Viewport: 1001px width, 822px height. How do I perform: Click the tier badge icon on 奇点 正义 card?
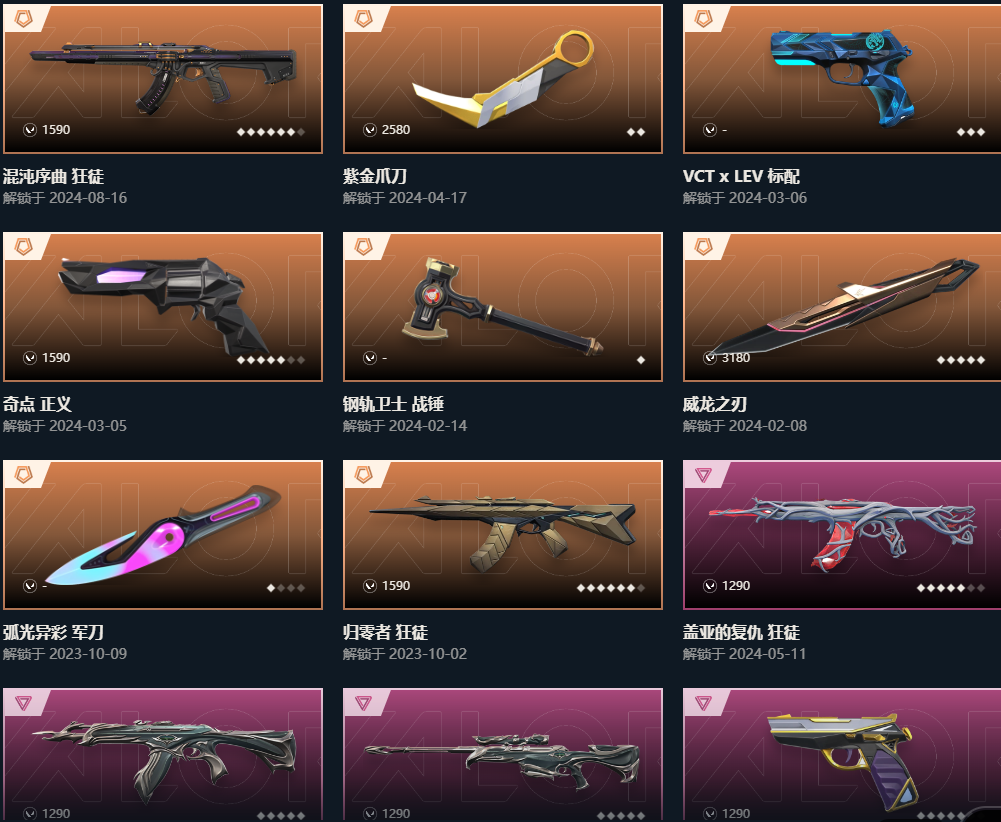[24, 246]
